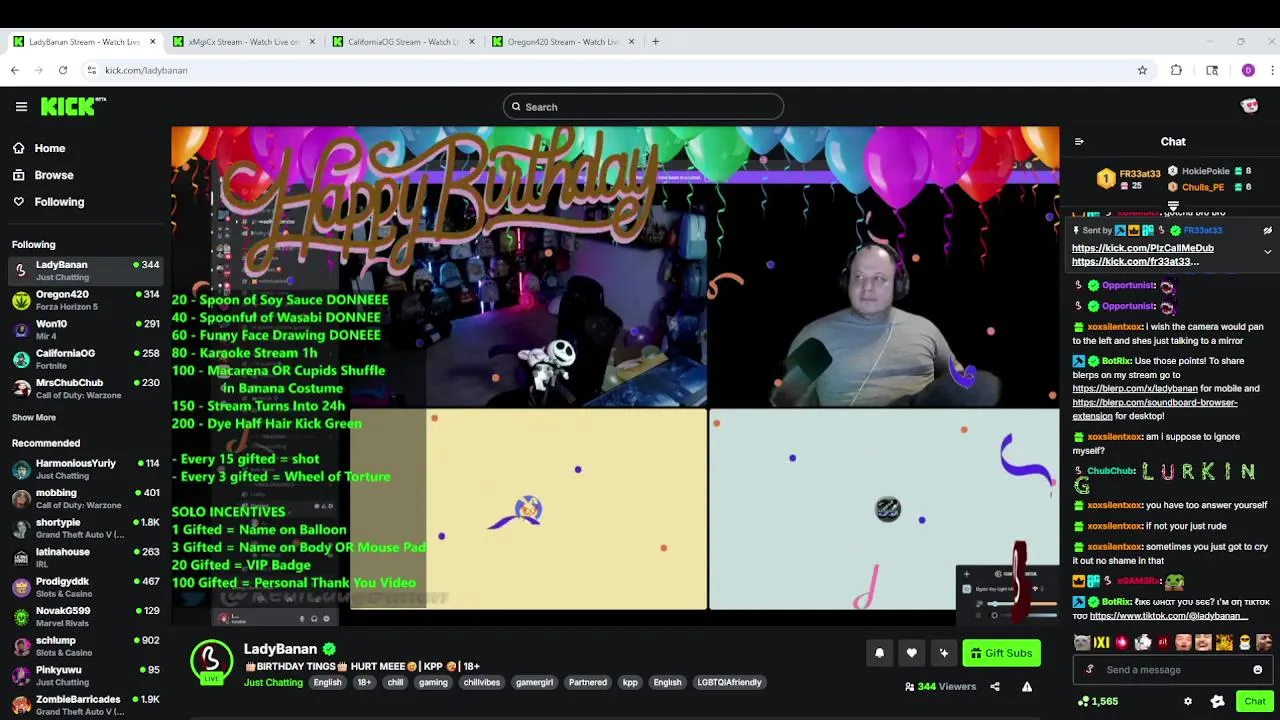Show more followed channels
Viewport: 1280px width, 720px height.
click(34, 417)
